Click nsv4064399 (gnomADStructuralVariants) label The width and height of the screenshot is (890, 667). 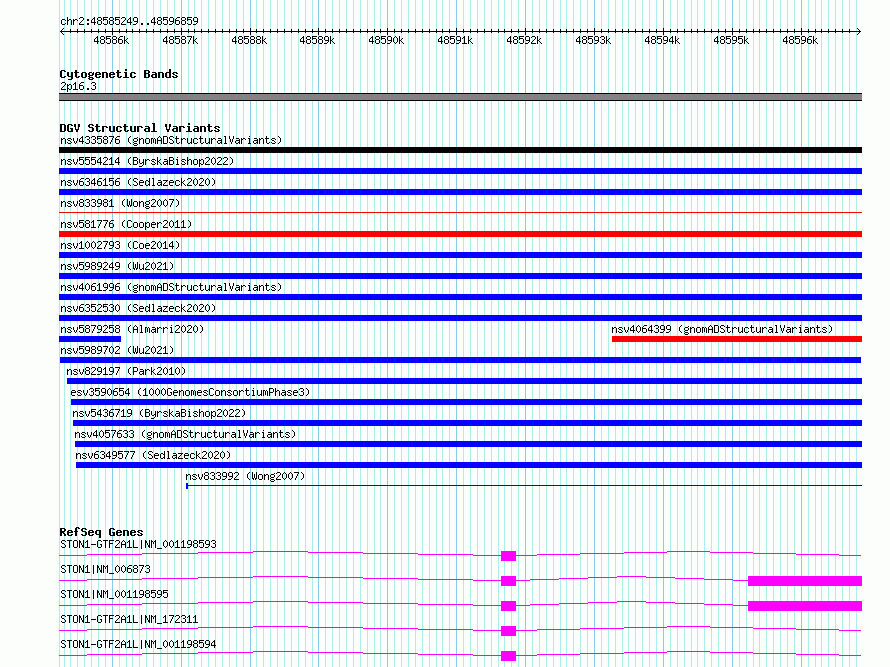pos(722,329)
